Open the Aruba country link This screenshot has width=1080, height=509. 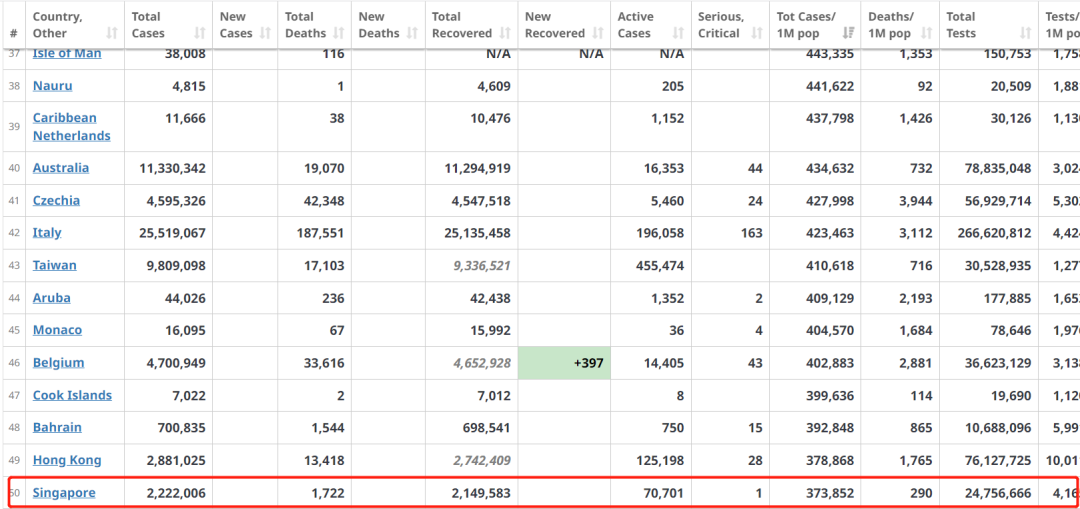(52, 298)
